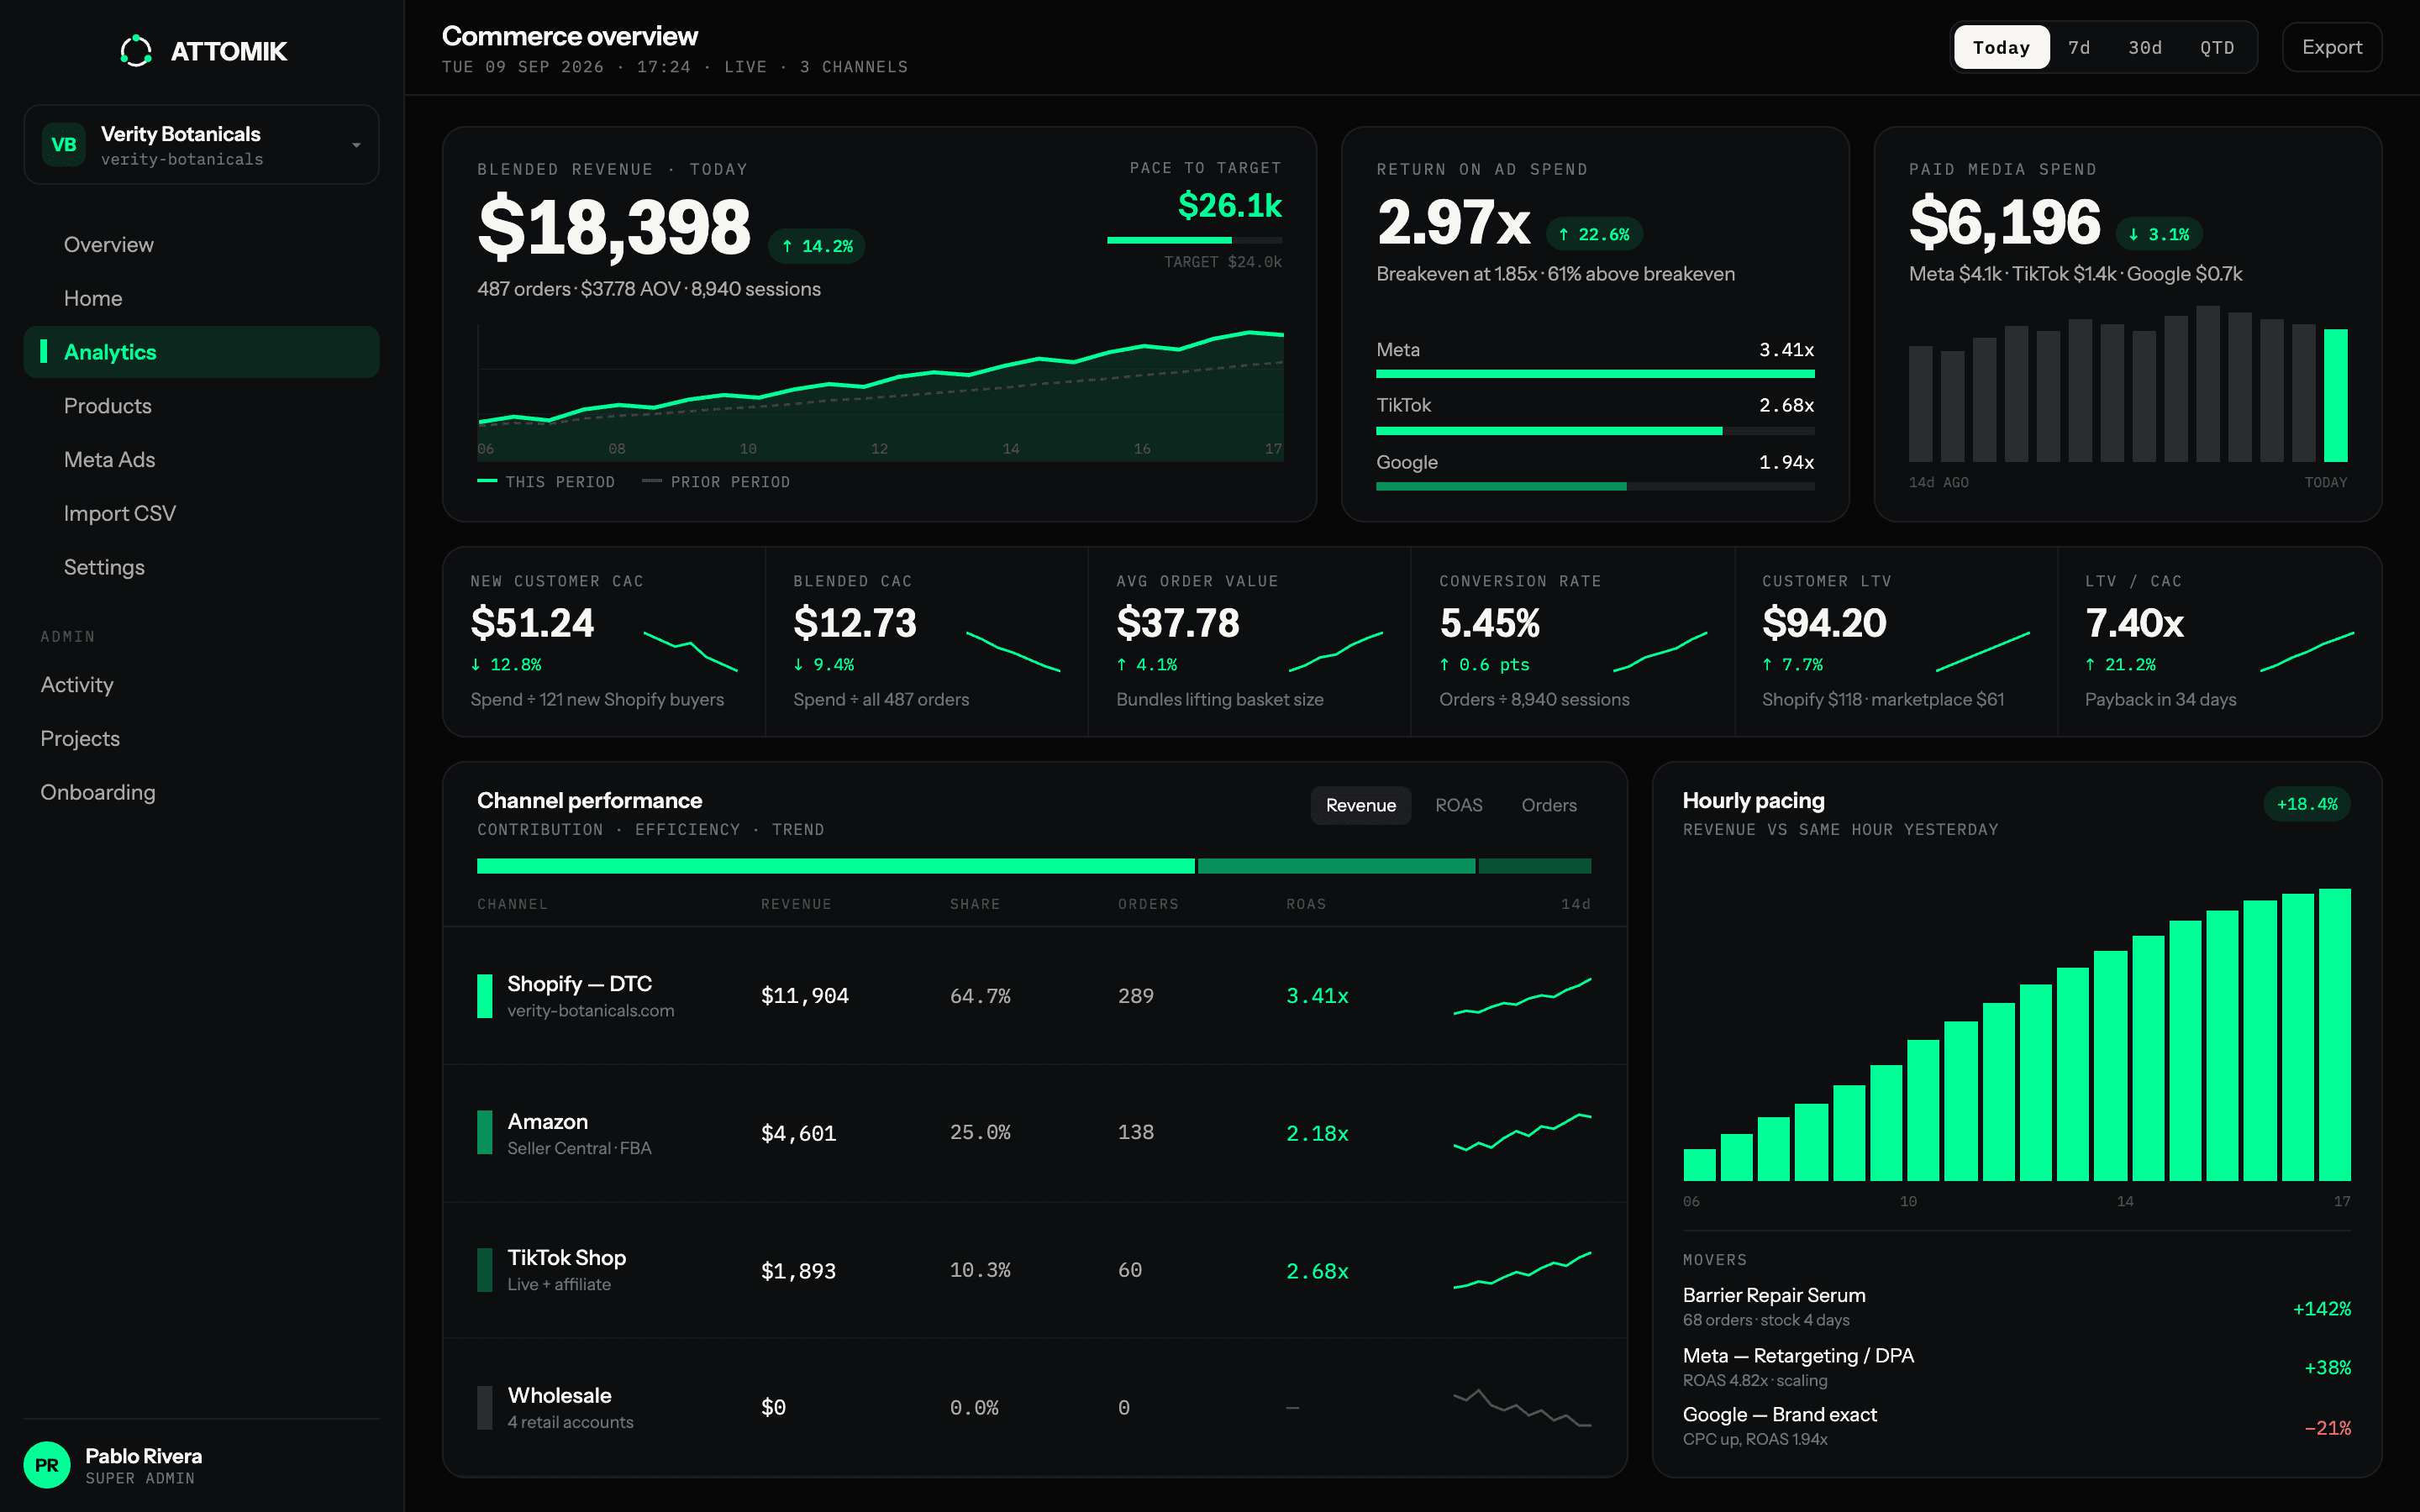Click the Blended CAC value $12.73
The width and height of the screenshot is (2420, 1512).
(x=855, y=623)
